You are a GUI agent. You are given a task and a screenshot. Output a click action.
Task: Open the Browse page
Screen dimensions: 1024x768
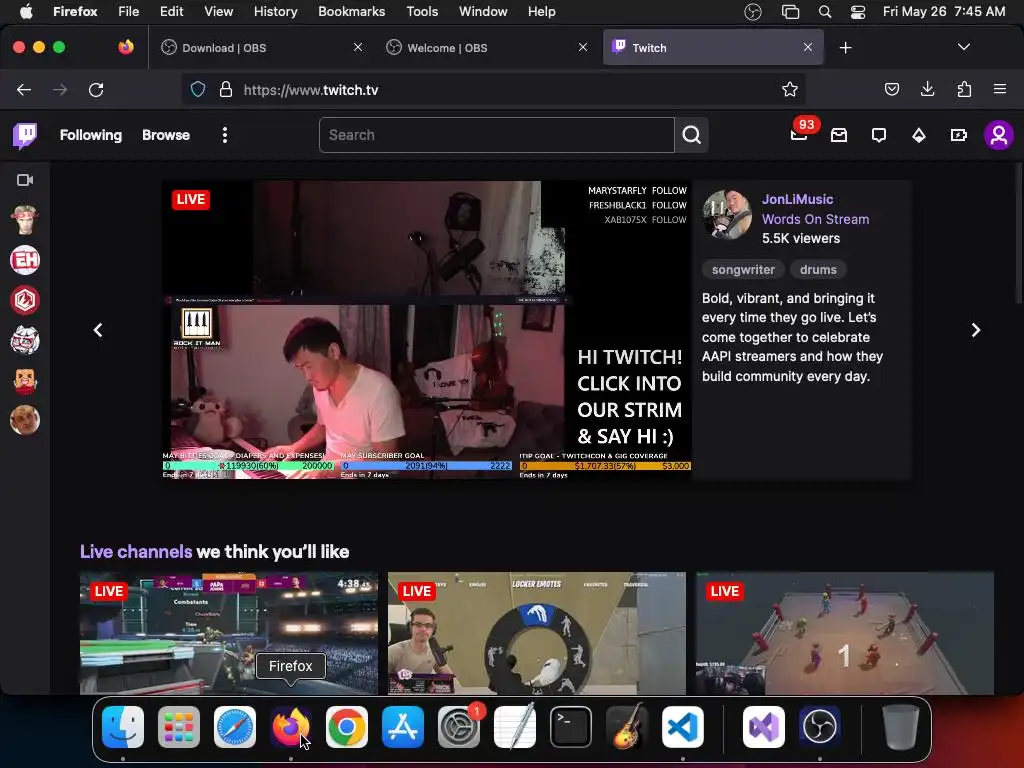click(166, 135)
